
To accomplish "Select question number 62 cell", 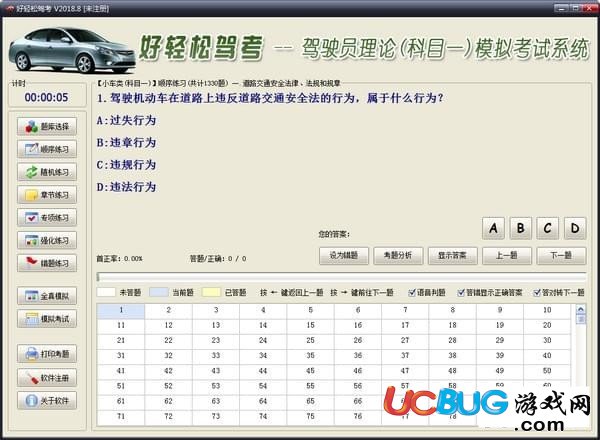I will click(168, 401).
